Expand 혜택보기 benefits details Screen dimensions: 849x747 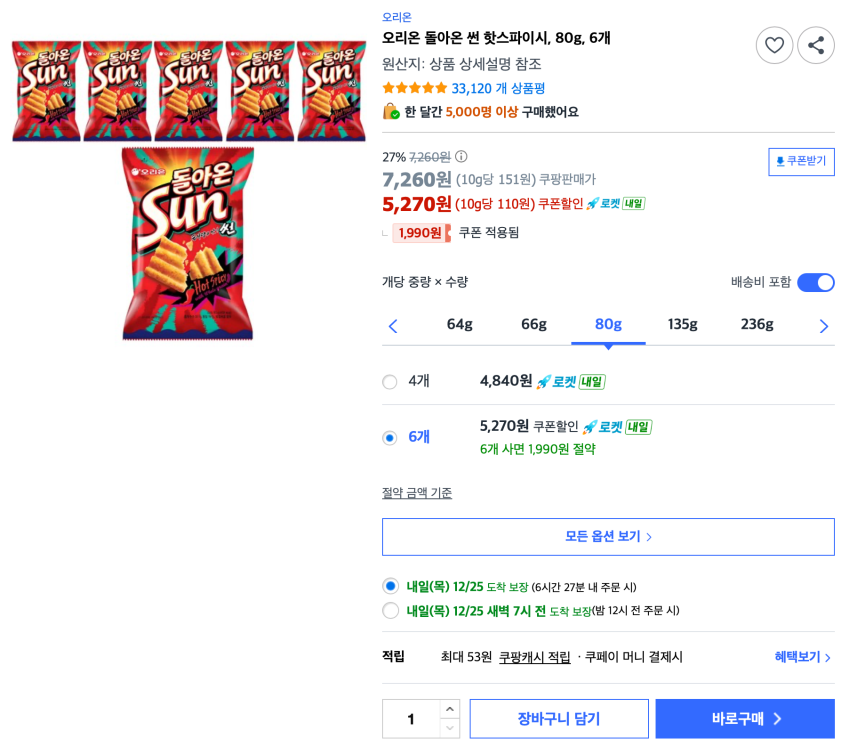[802, 657]
